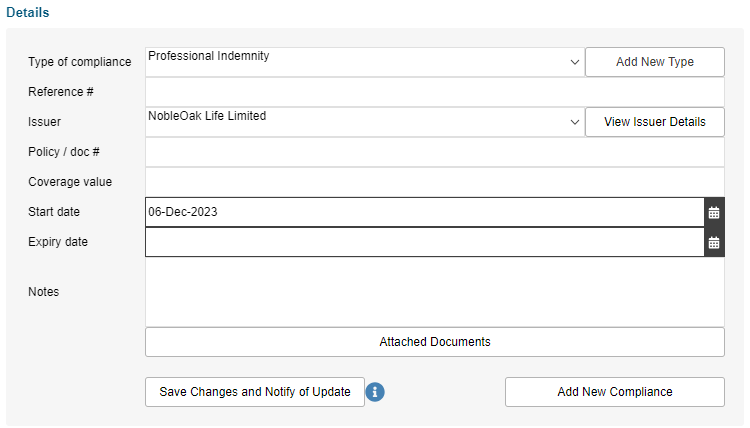750x428 pixels.
Task: Click View Issuer Details
Action: (x=655, y=122)
